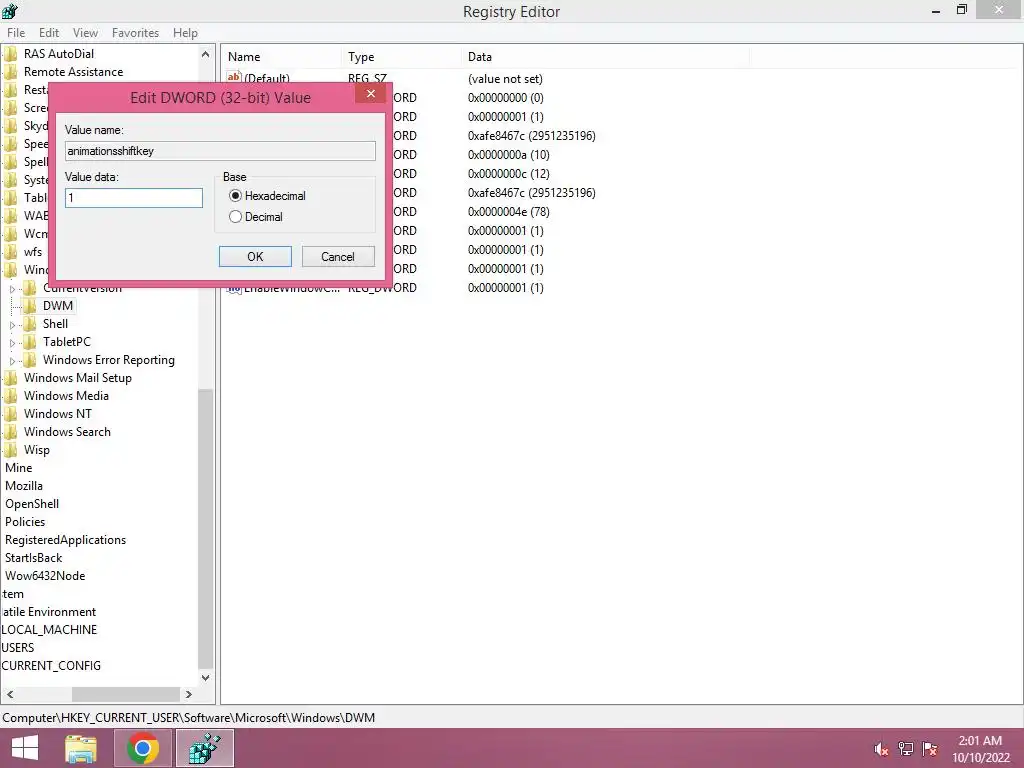Click the tree vertical scrollbar thumb
The height and width of the screenshot is (768, 1024).
(x=205, y=528)
